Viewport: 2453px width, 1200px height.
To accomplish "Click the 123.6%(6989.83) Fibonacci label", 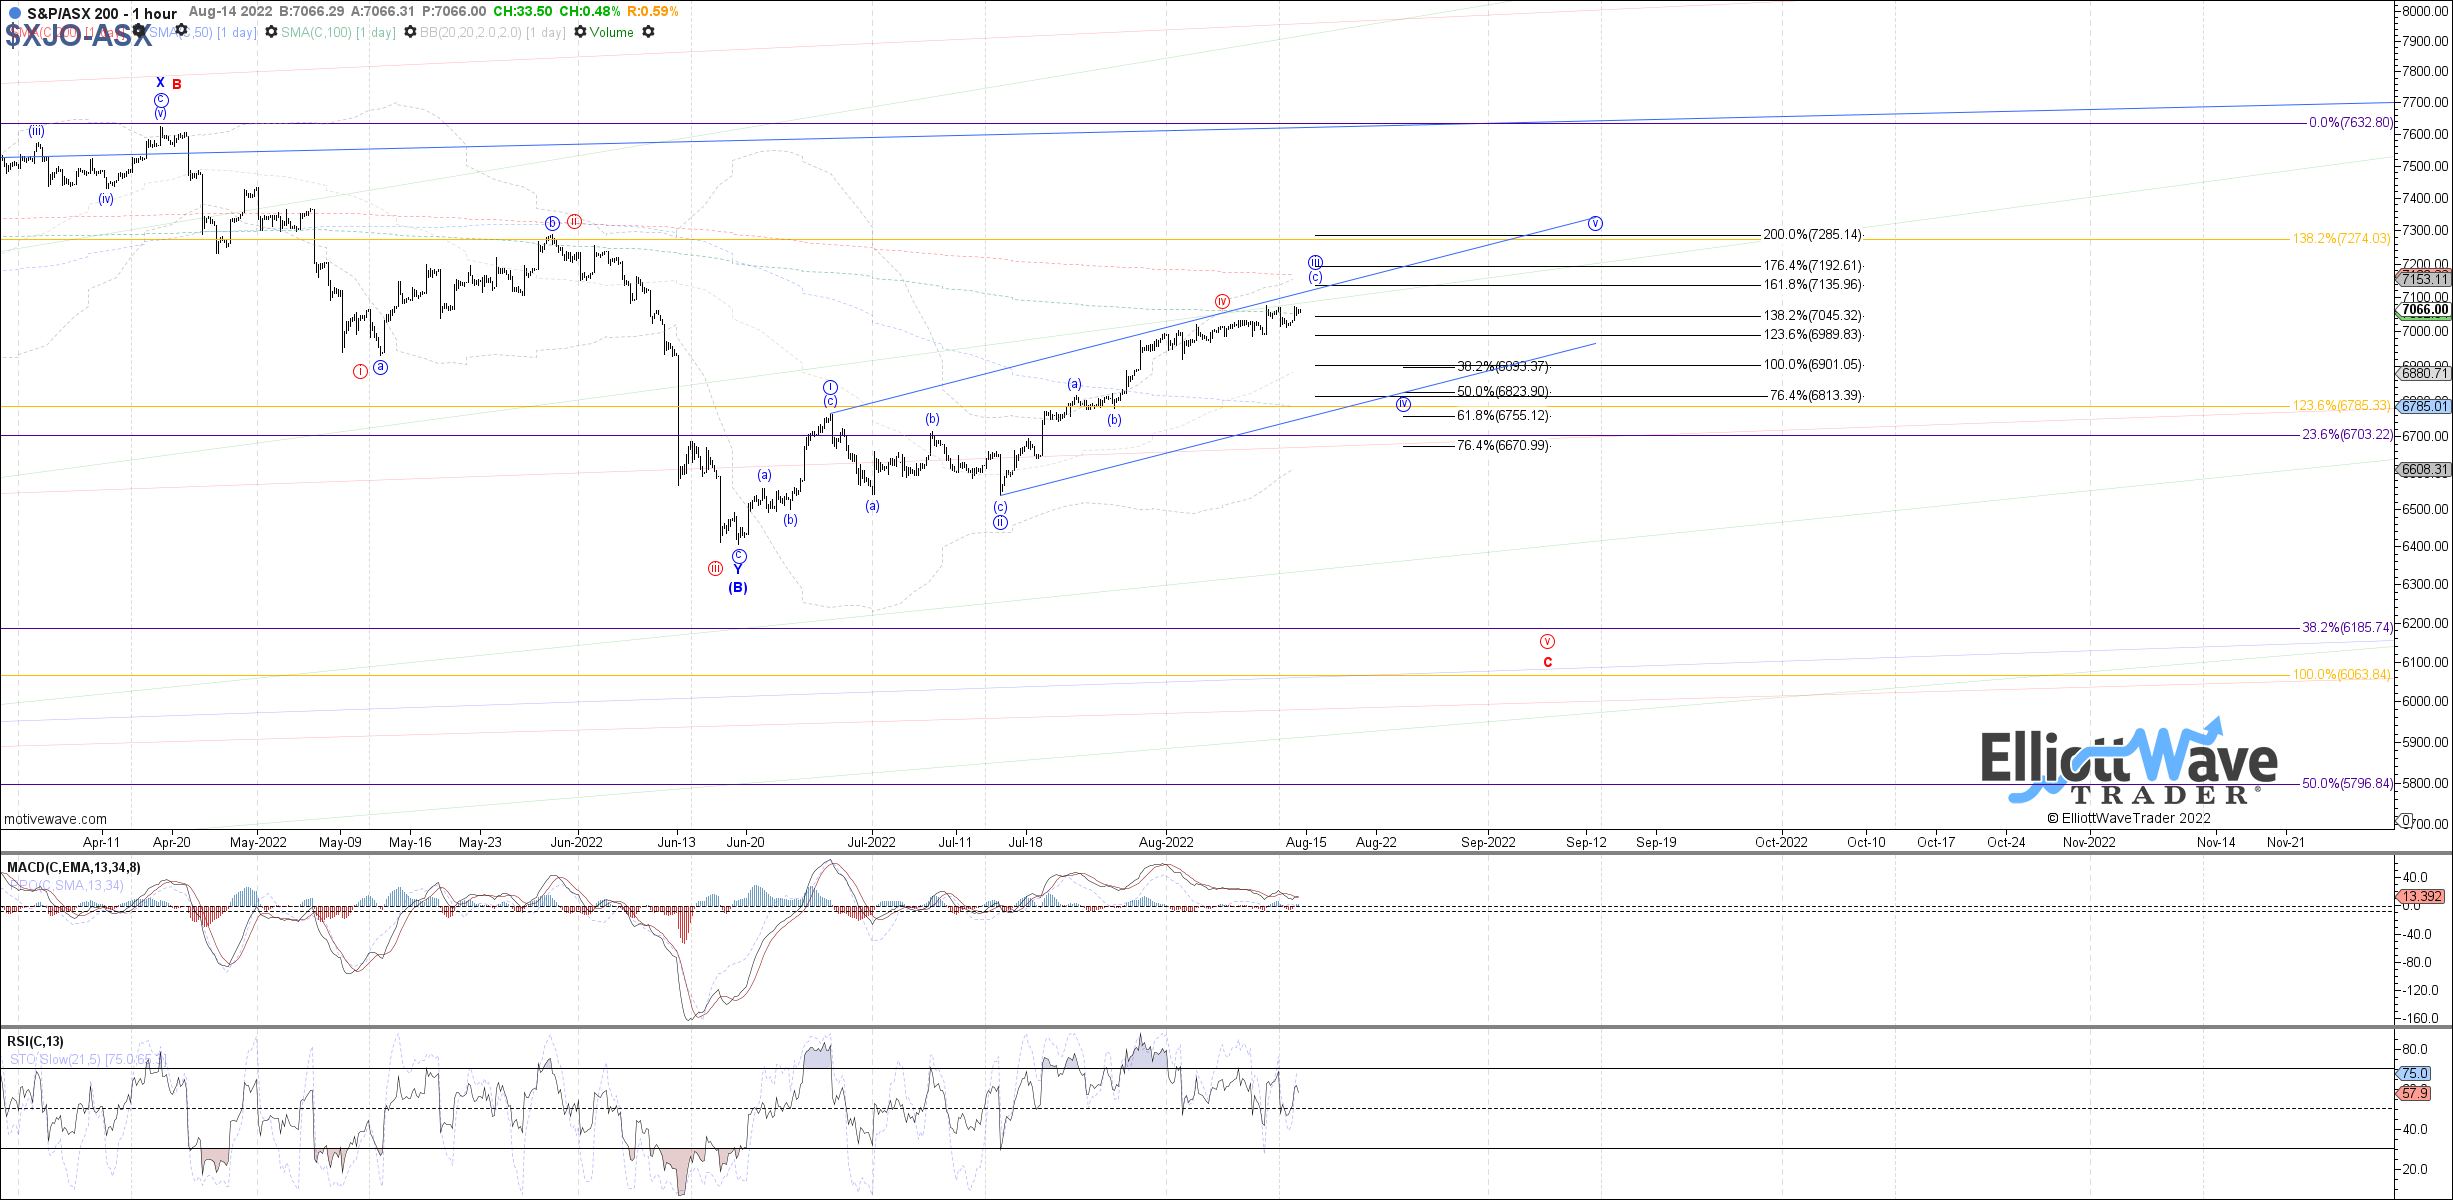I will click(x=1812, y=334).
